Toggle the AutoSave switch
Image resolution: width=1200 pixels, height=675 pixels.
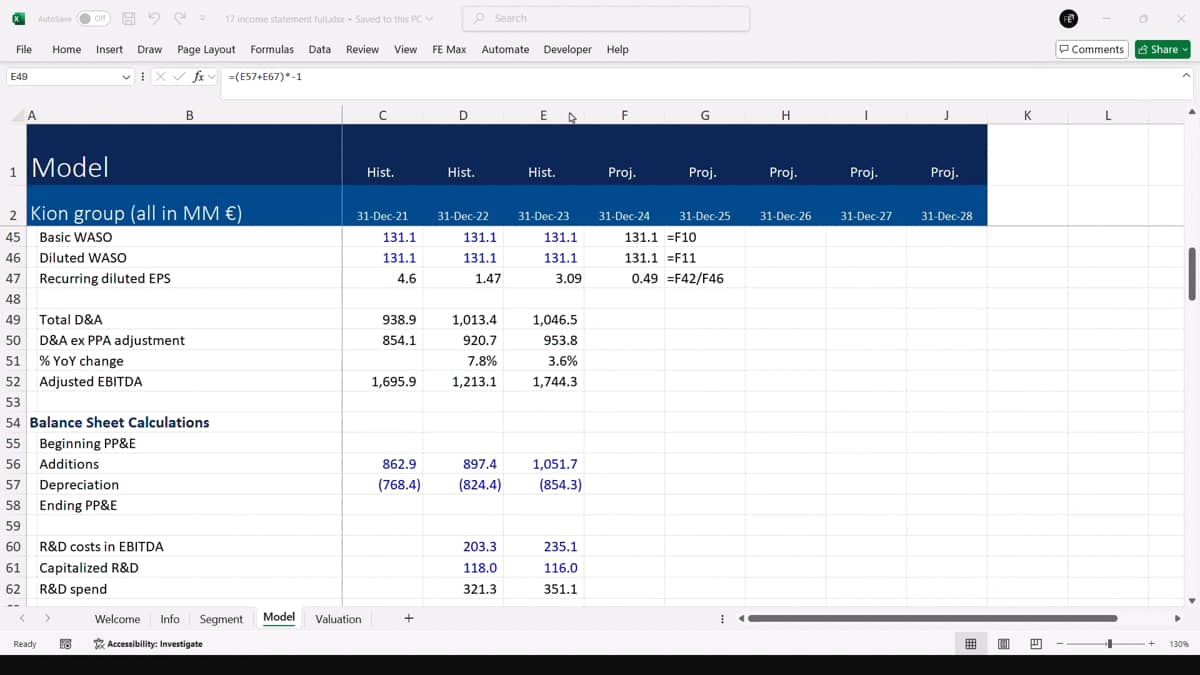[x=94, y=18]
